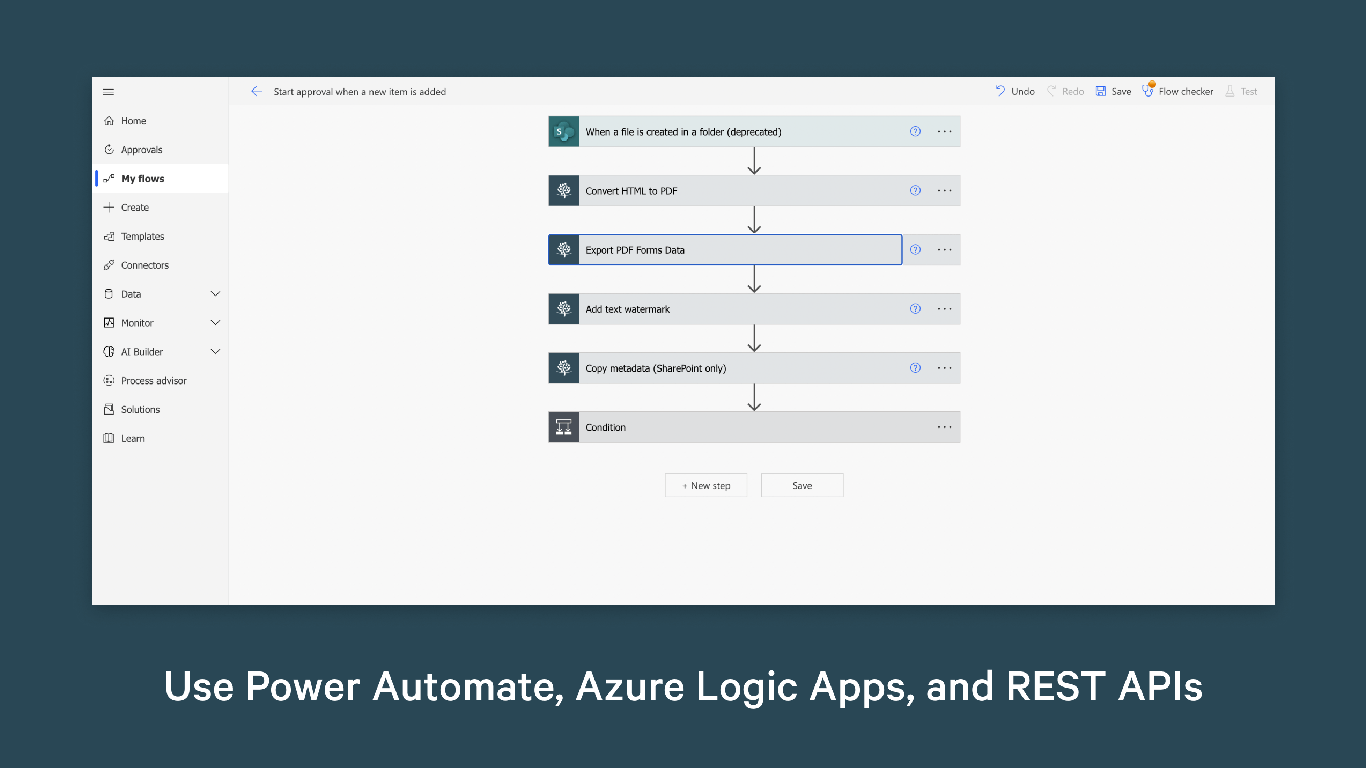
Task: Open Templates in the sidebar
Action: click(142, 237)
